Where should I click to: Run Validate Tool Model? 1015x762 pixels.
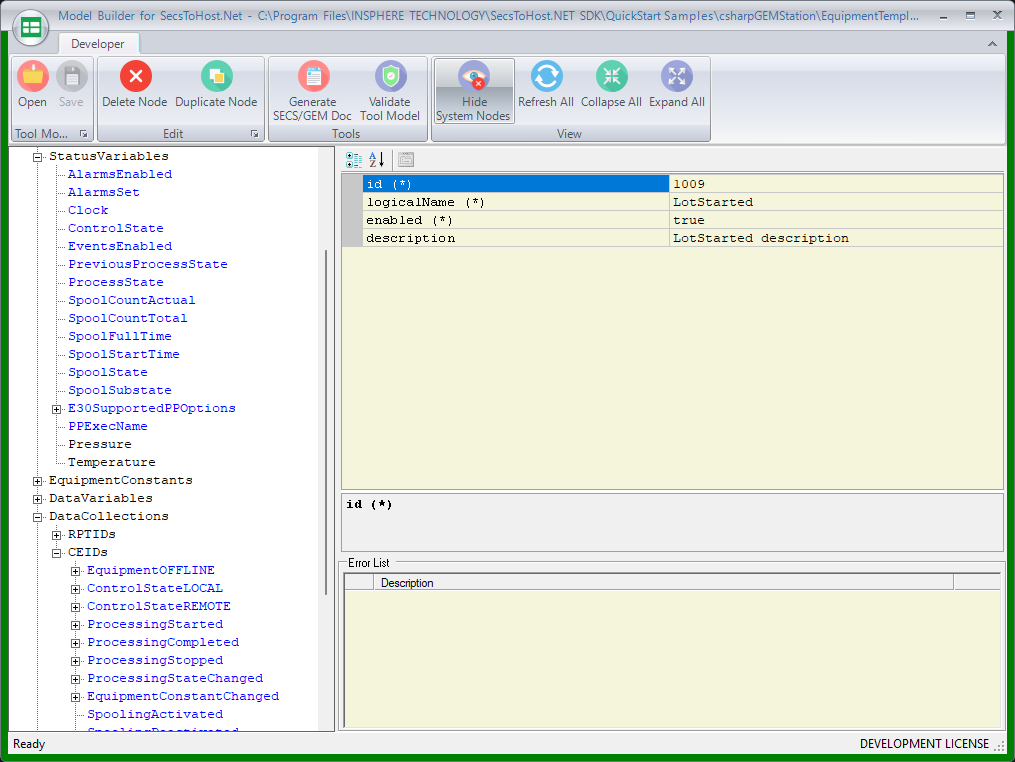point(390,78)
